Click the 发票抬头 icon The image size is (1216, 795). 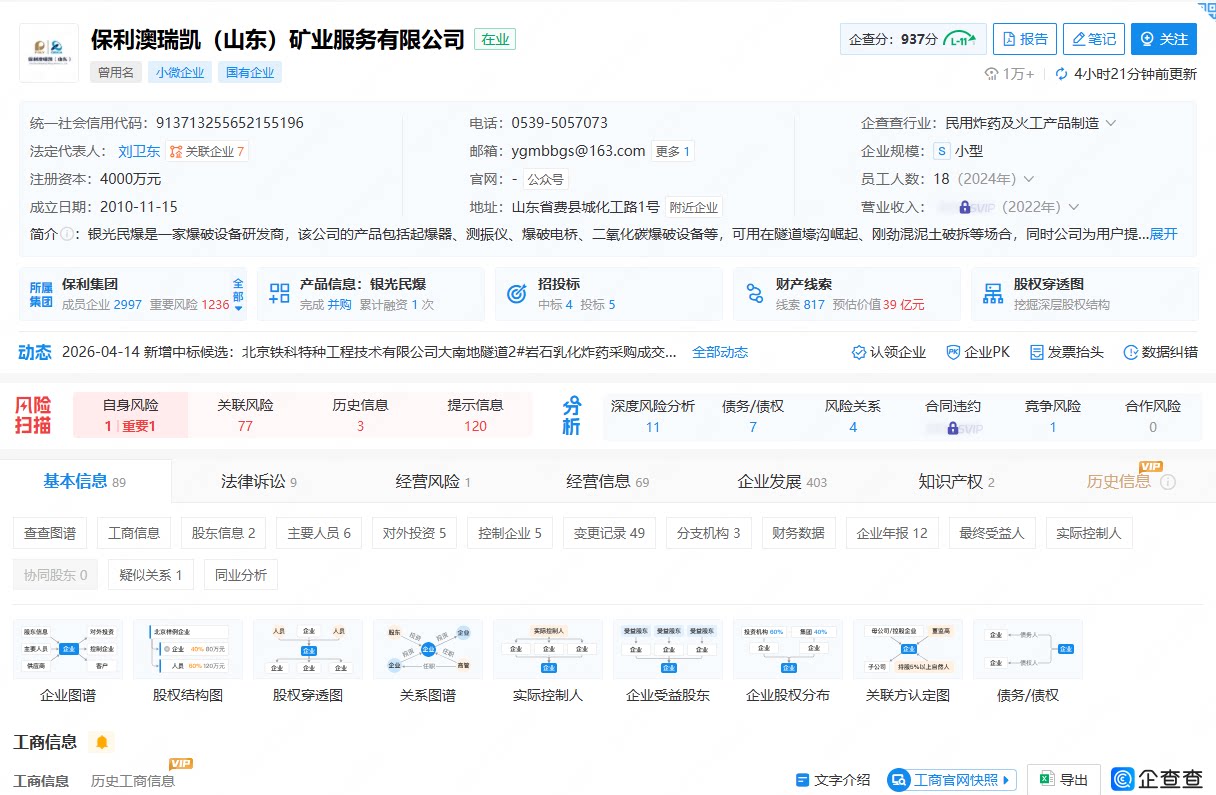point(1036,352)
